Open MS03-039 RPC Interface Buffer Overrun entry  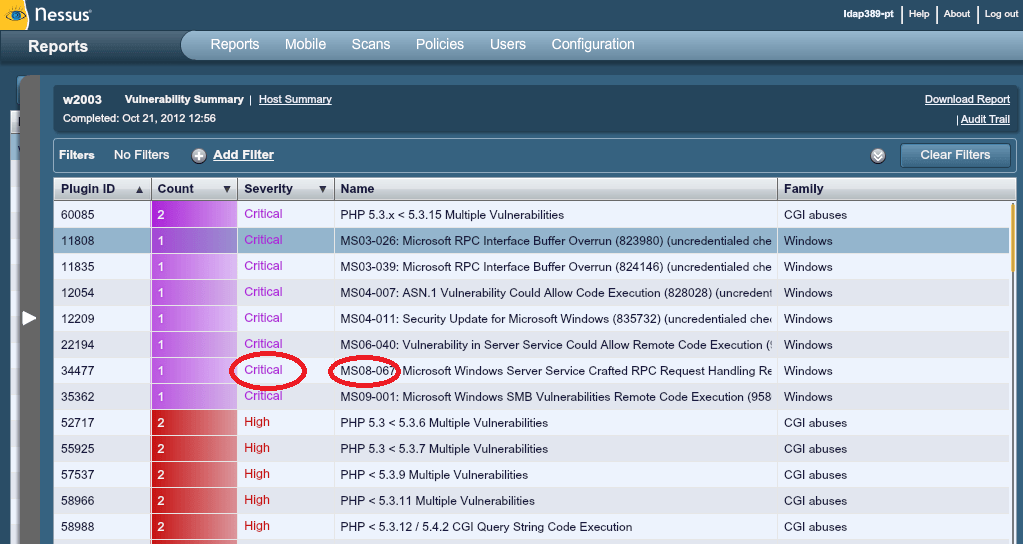point(556,267)
